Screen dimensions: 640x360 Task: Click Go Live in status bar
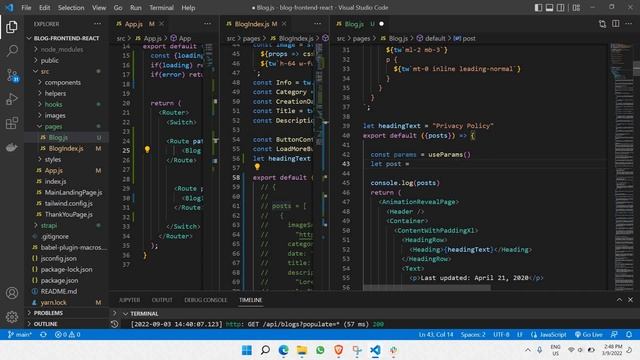[x=588, y=334]
